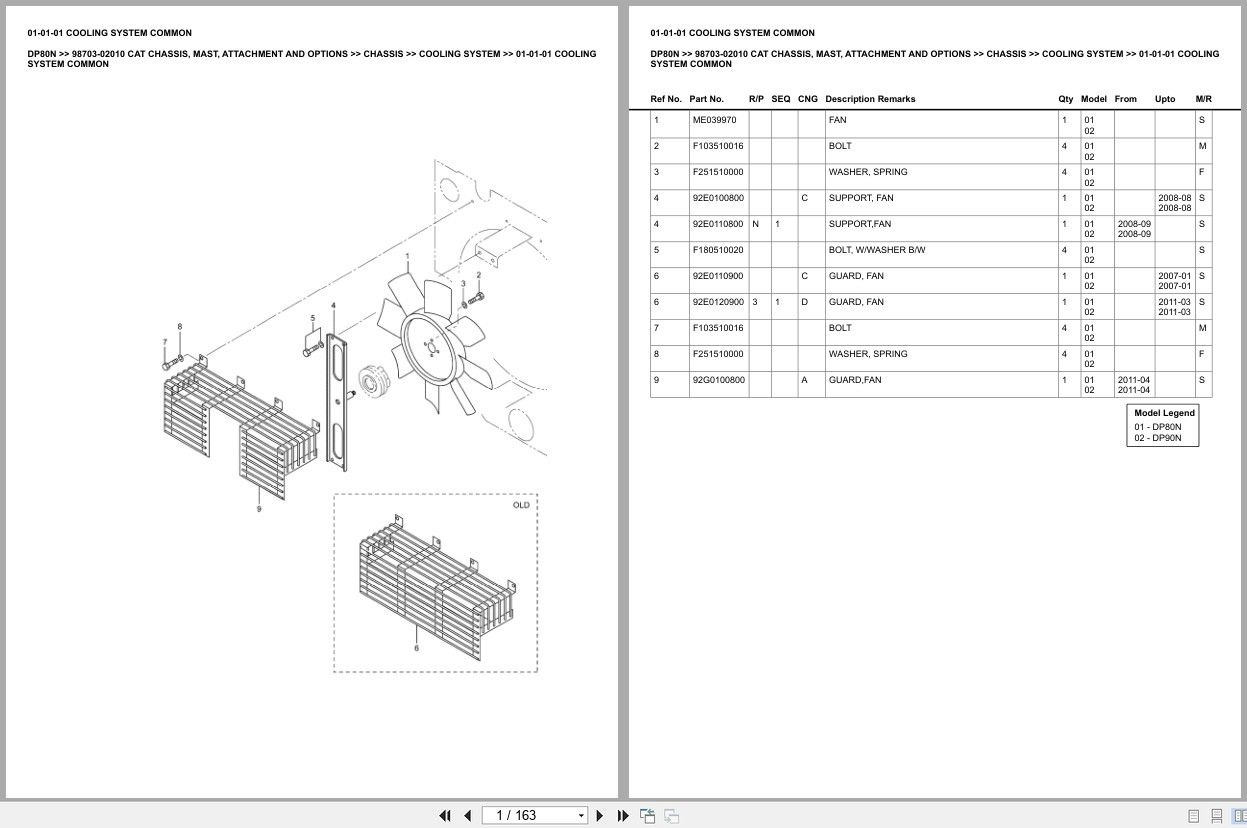The height and width of the screenshot is (828, 1247).
Task: Open the page number dropdown
Action: point(581,816)
